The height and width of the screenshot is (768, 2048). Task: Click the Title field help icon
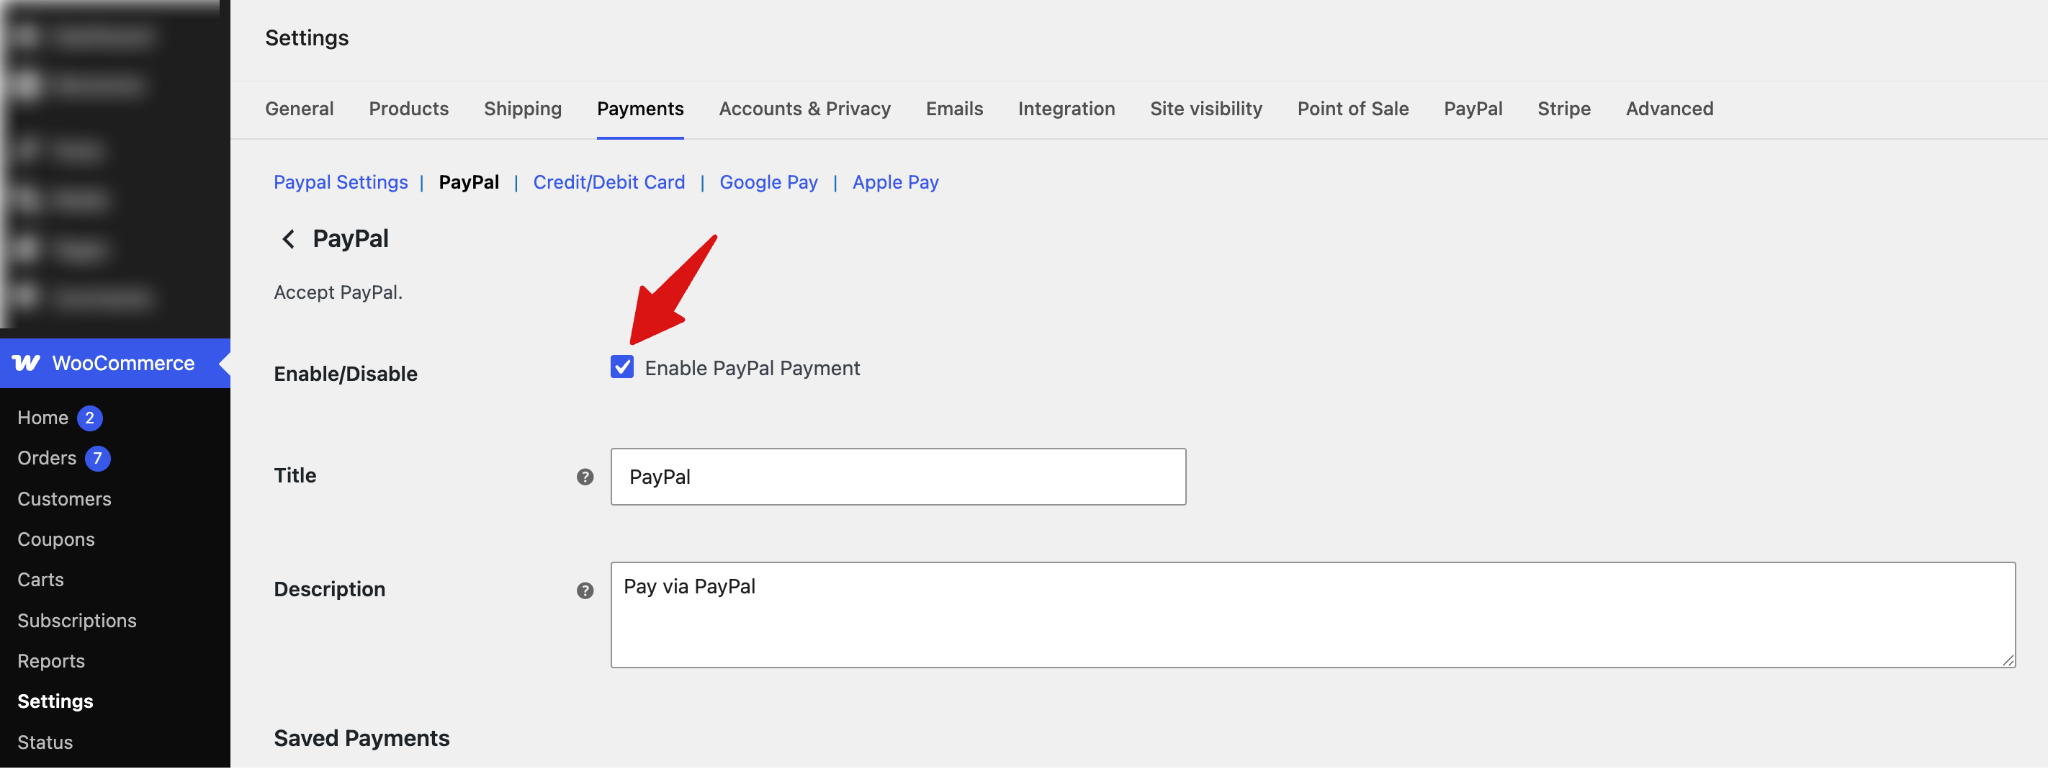point(585,477)
